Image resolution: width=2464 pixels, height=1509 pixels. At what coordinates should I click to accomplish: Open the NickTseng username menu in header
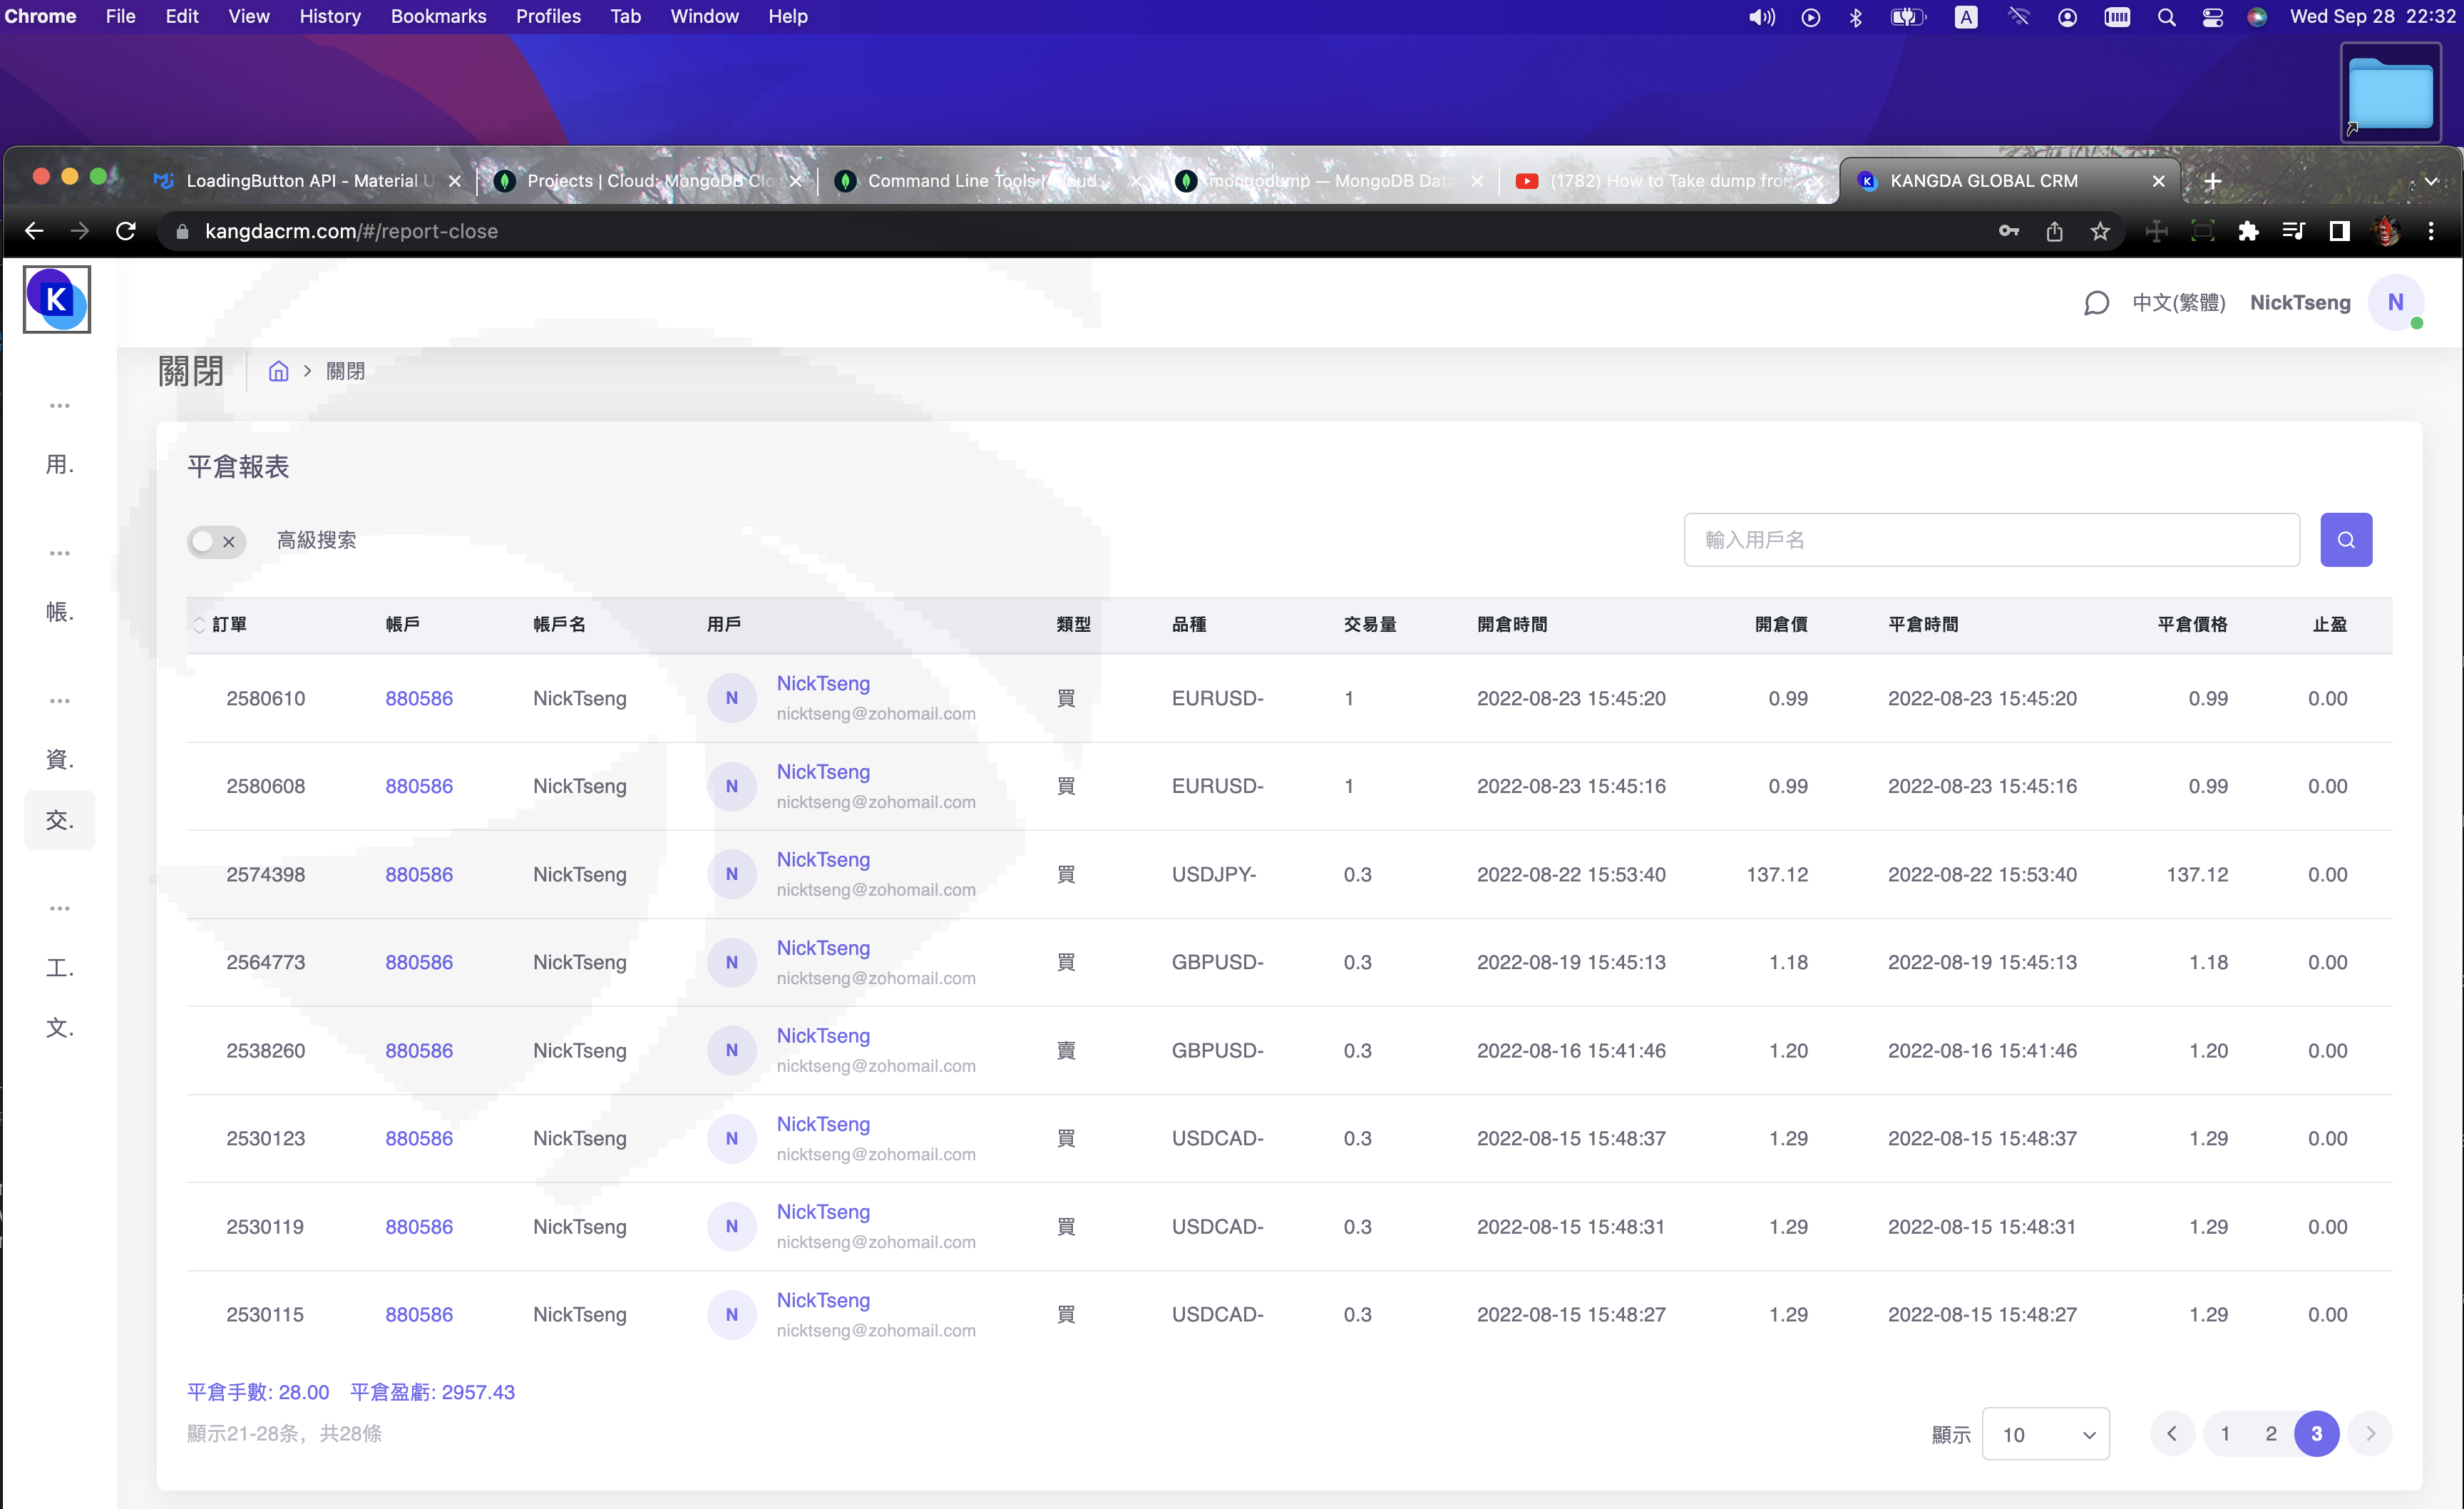[2300, 303]
